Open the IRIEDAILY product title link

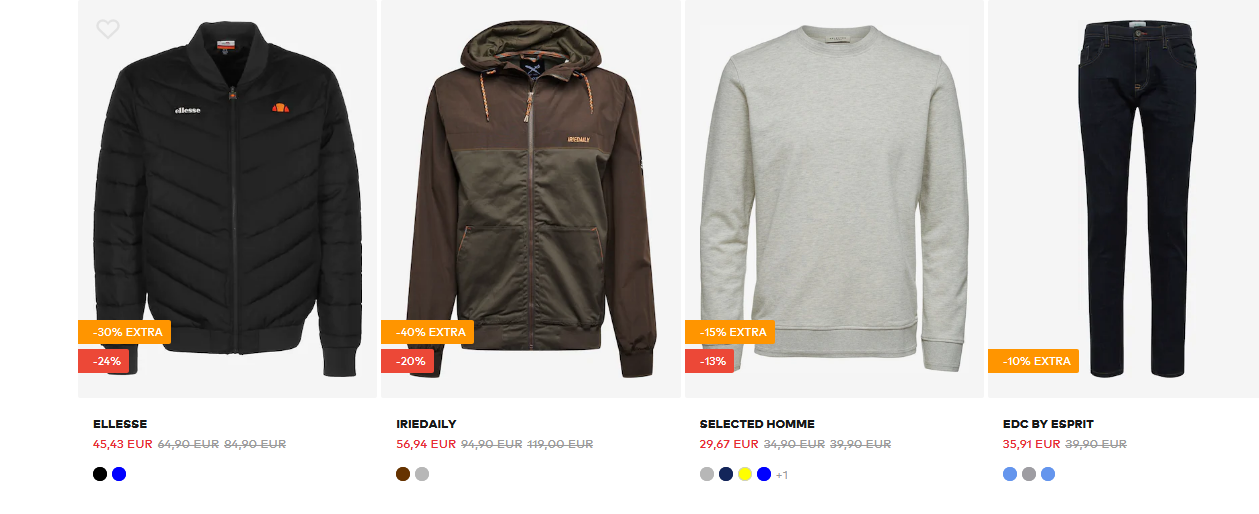click(x=426, y=424)
